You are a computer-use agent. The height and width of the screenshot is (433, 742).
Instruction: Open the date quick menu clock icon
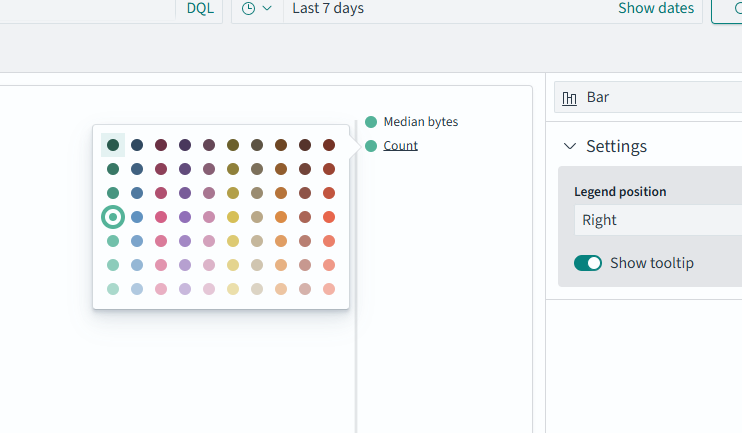click(x=257, y=9)
